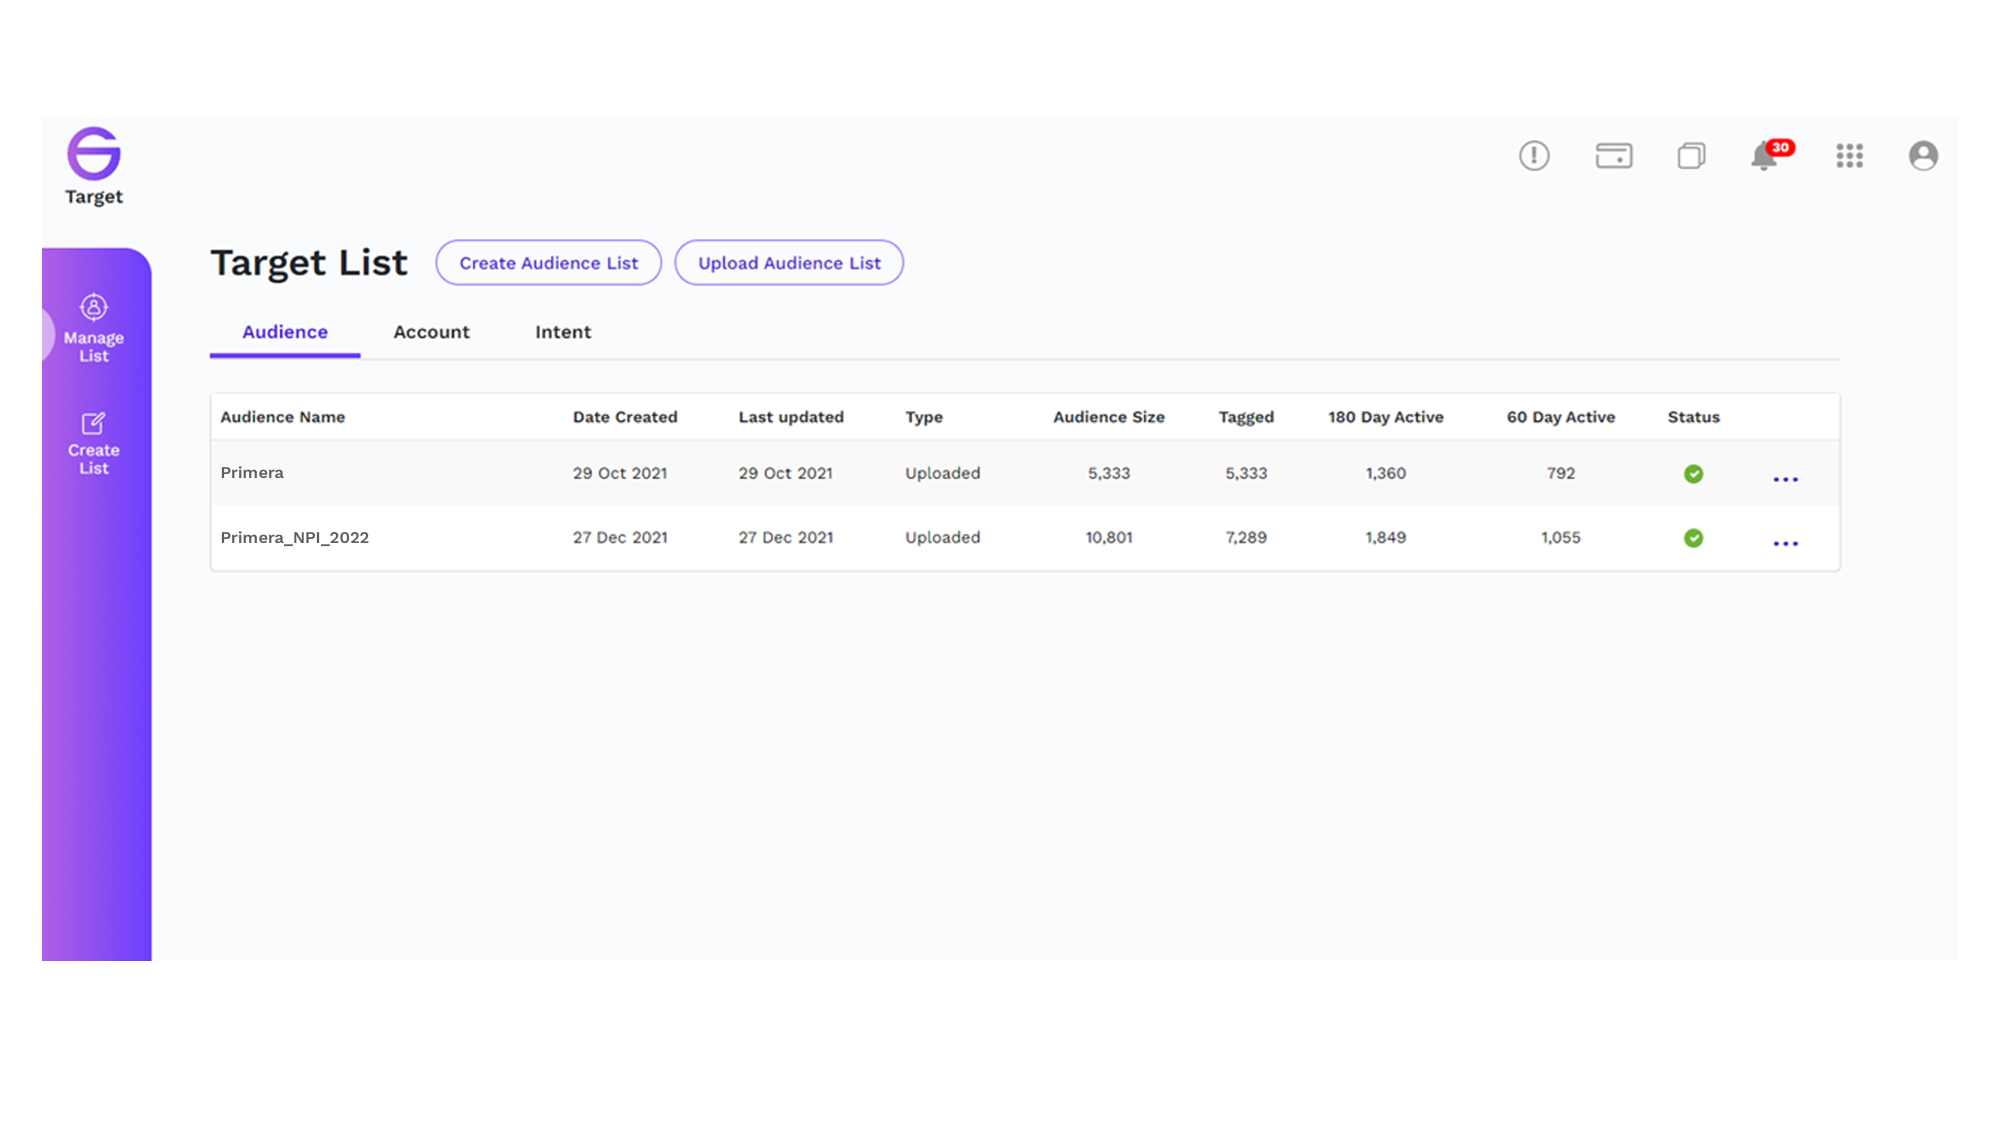Click the Audience Name column header
The width and height of the screenshot is (2000, 1125).
283,417
